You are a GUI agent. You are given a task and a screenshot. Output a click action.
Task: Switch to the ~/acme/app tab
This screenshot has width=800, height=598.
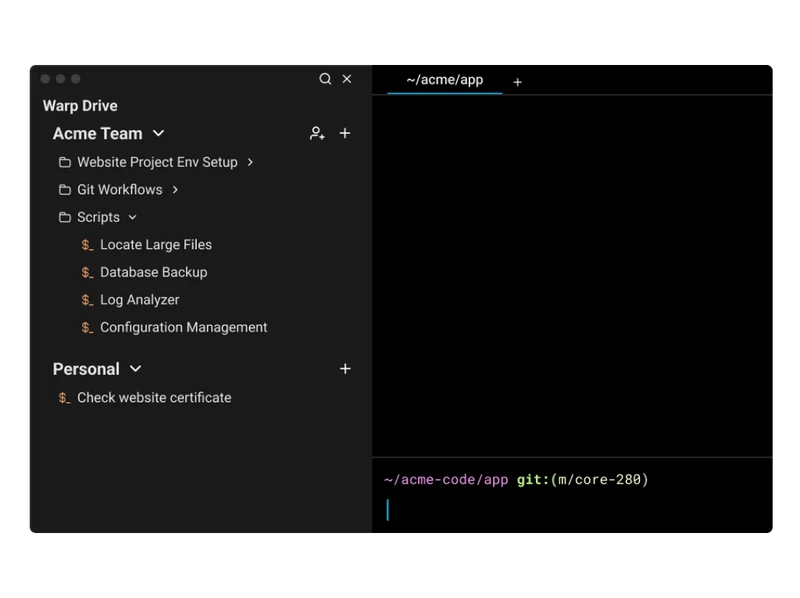coord(444,80)
